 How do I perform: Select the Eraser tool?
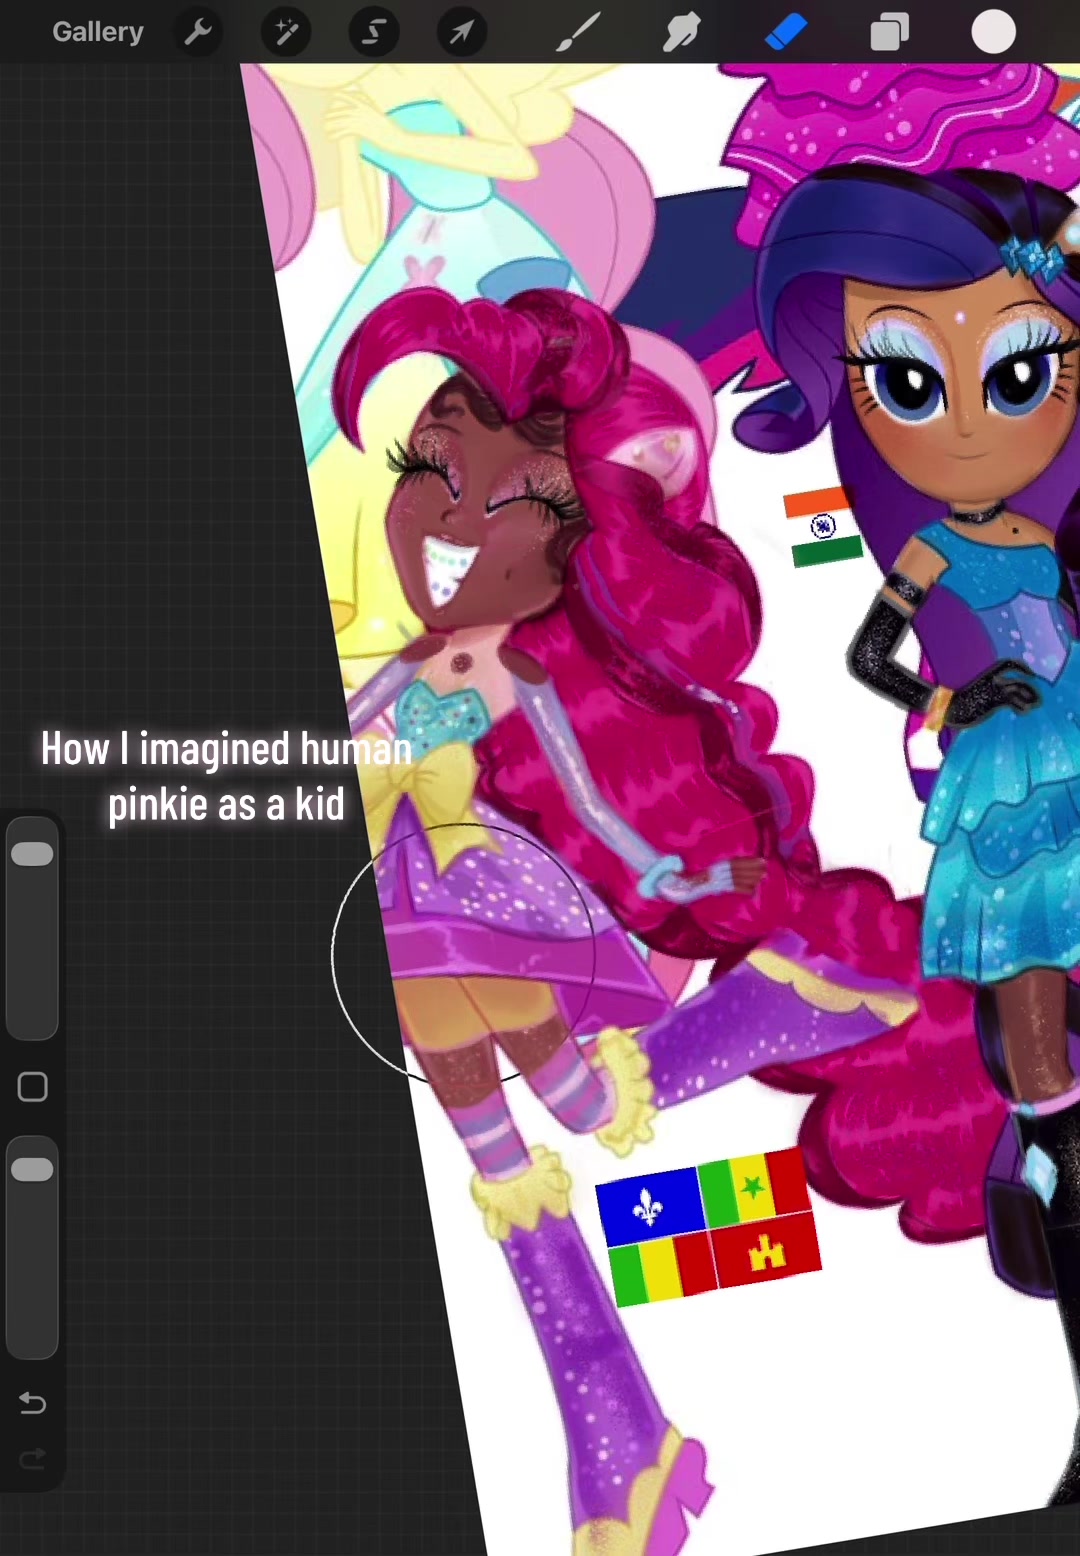[786, 32]
